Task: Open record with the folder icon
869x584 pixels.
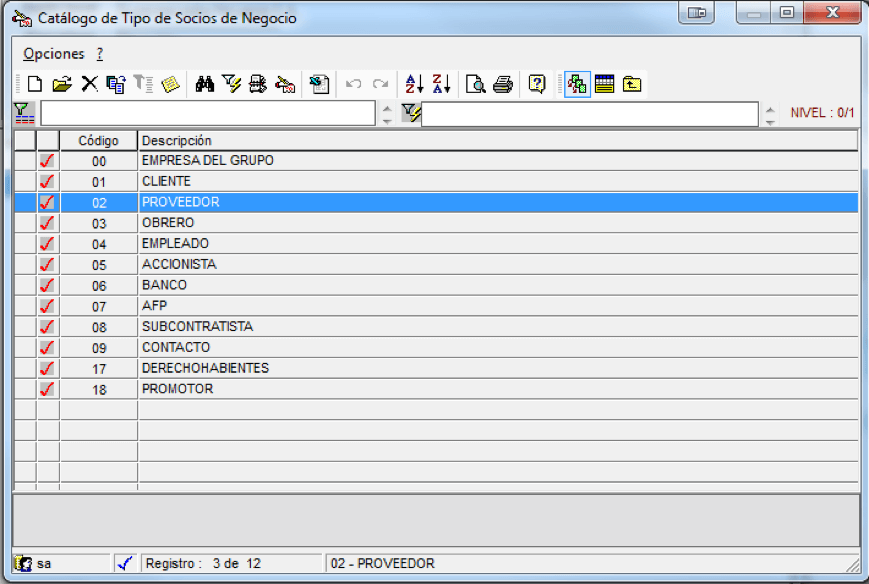Action: coord(62,84)
